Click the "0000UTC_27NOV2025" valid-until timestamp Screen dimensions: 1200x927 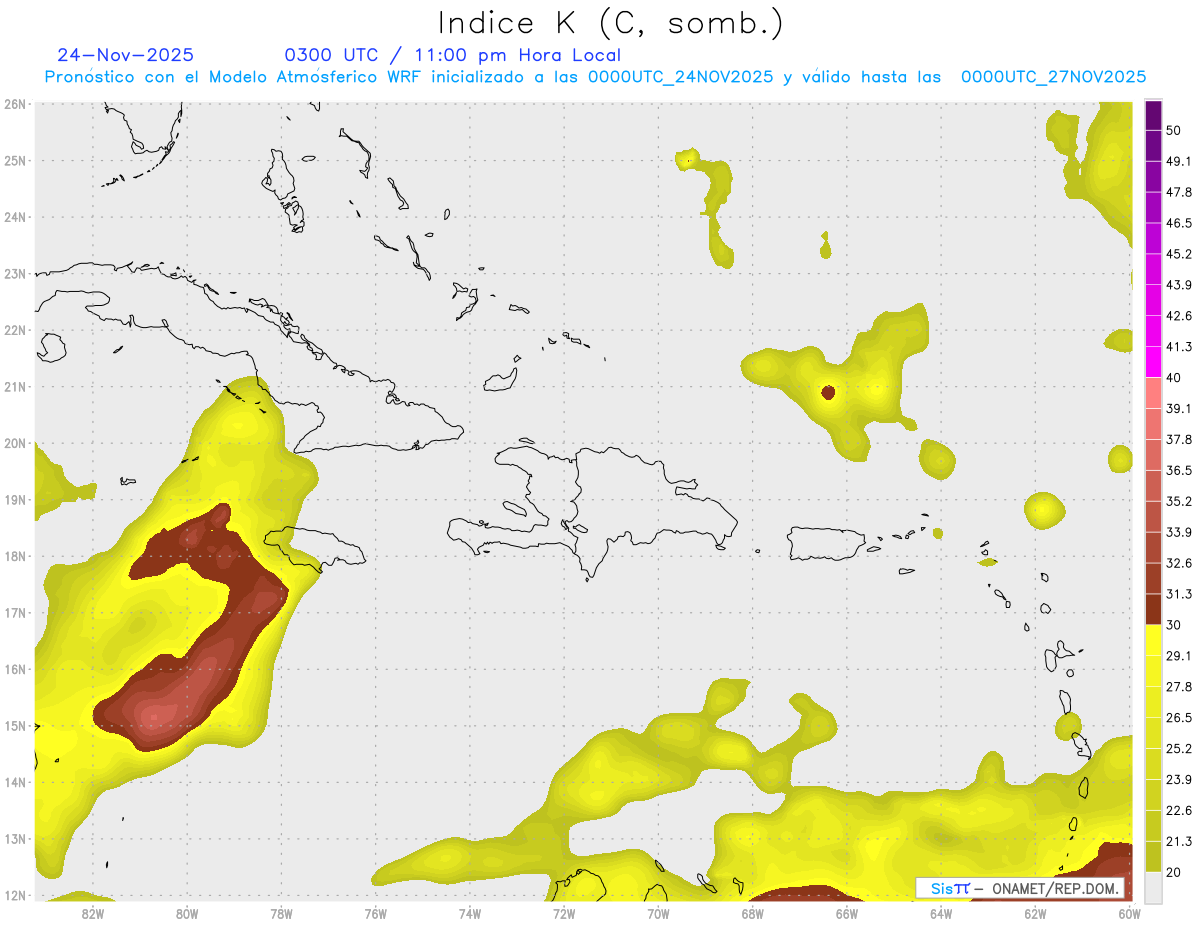[x=1053, y=77]
